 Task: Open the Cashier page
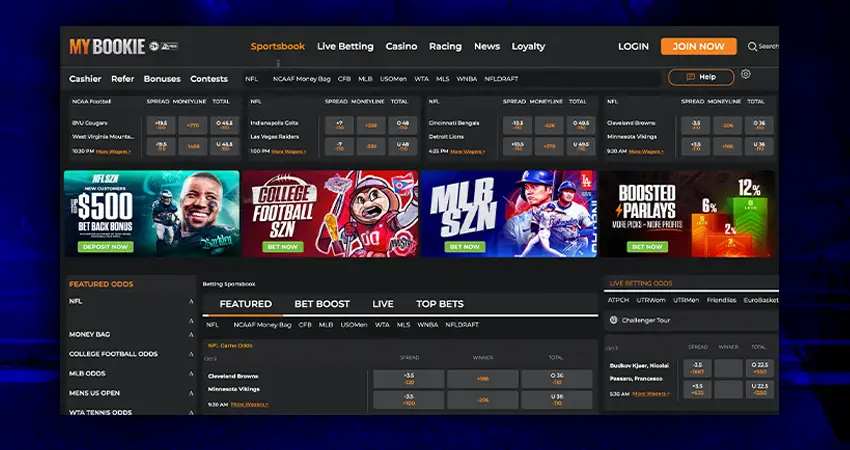(x=85, y=79)
